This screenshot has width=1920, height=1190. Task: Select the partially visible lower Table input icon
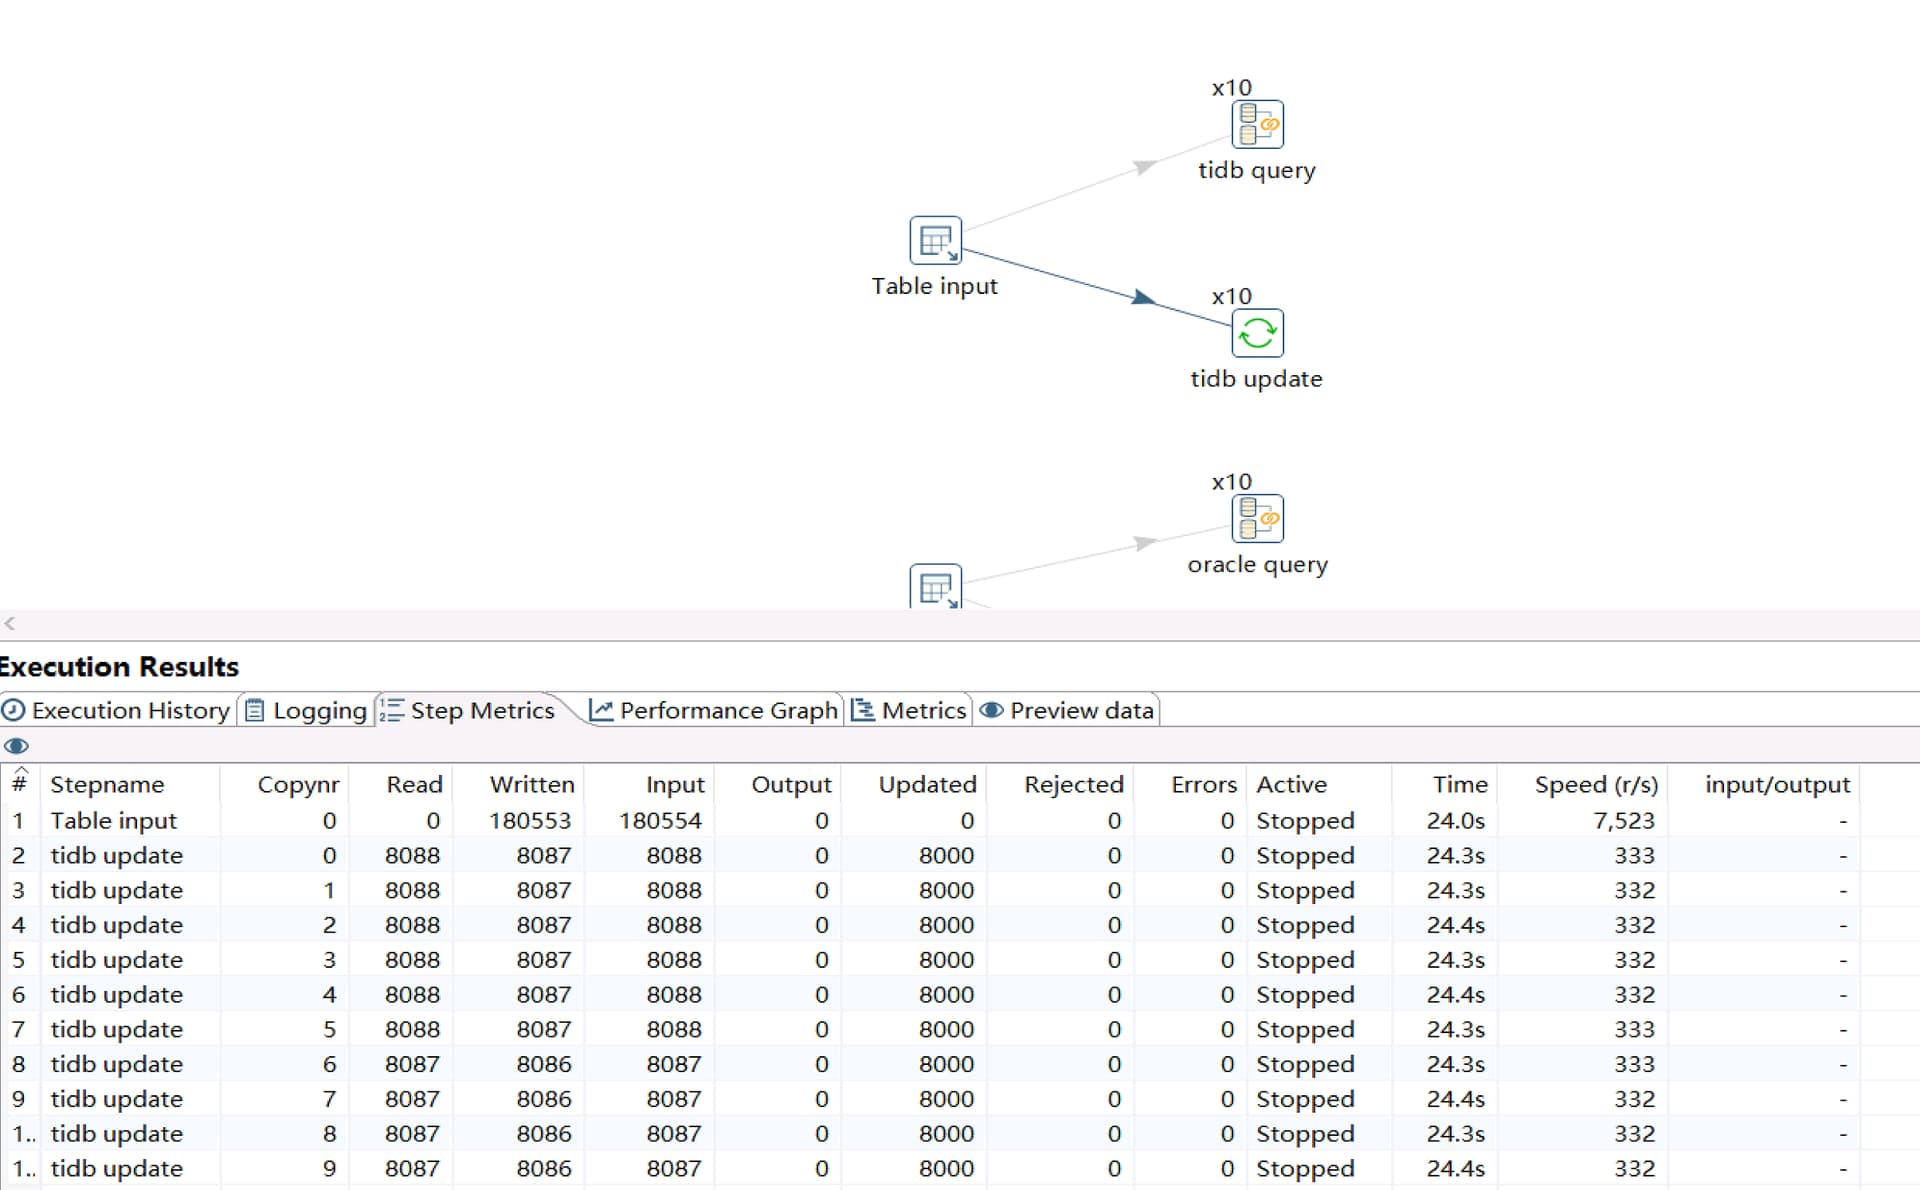(935, 587)
